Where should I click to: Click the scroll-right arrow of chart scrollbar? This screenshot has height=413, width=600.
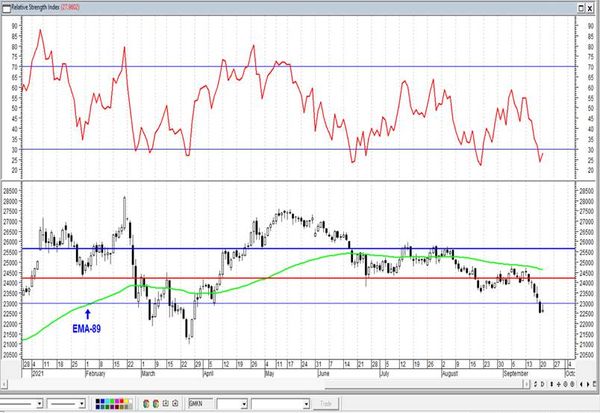coord(527,384)
